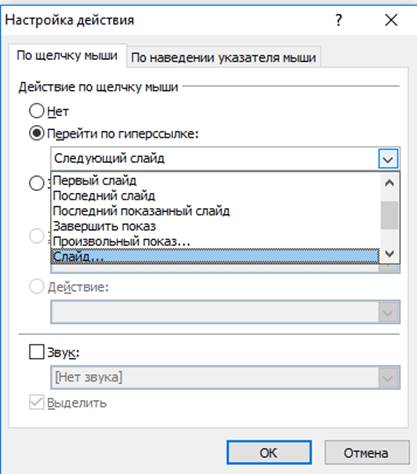
Task: Select Перейти по гиперссылке radio button
Action: [x=37, y=133]
